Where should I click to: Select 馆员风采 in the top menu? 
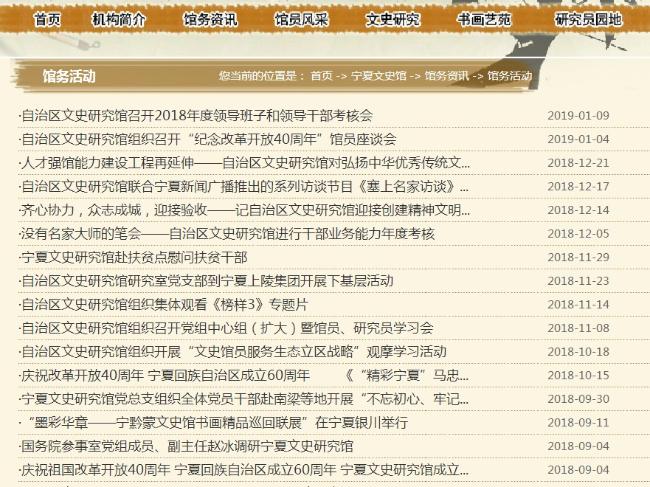pos(301,19)
